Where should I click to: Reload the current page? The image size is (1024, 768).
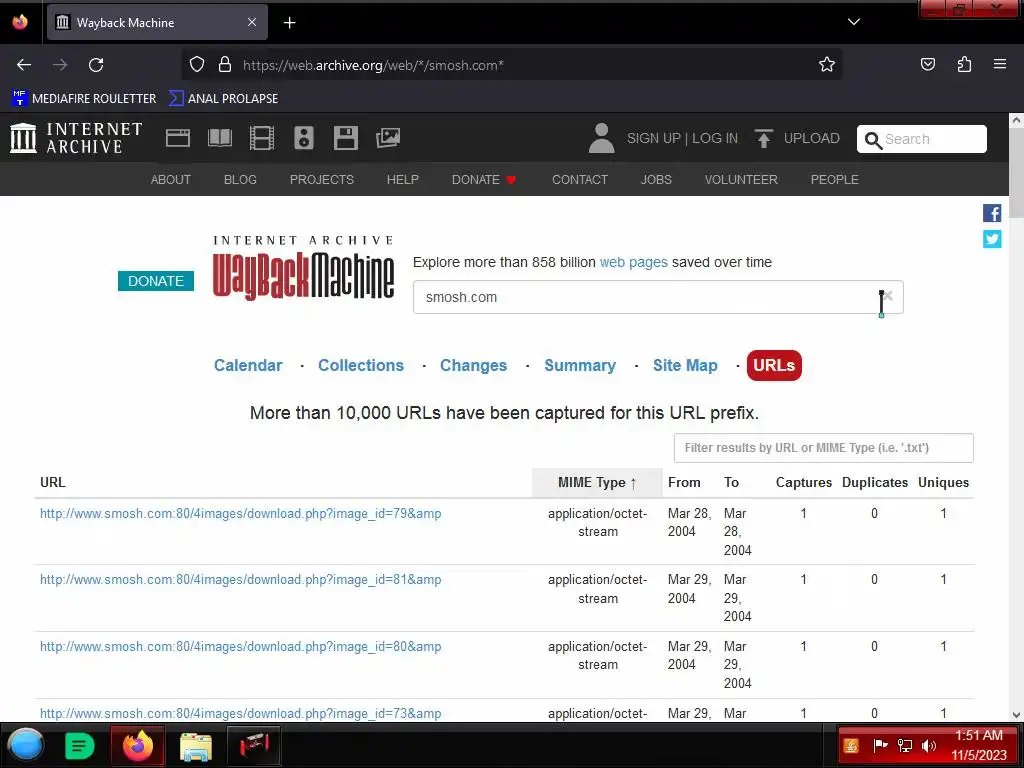coord(96,65)
